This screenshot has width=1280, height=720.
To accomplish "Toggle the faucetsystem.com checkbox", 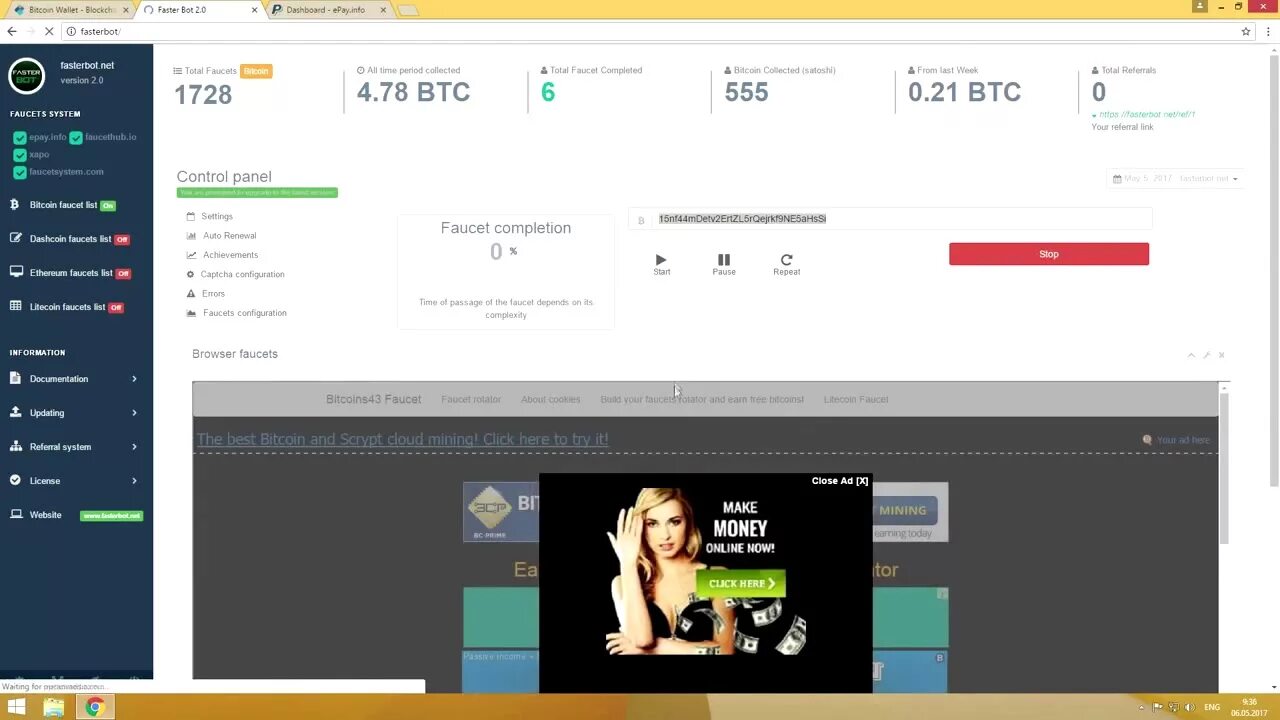I will [x=19, y=173].
